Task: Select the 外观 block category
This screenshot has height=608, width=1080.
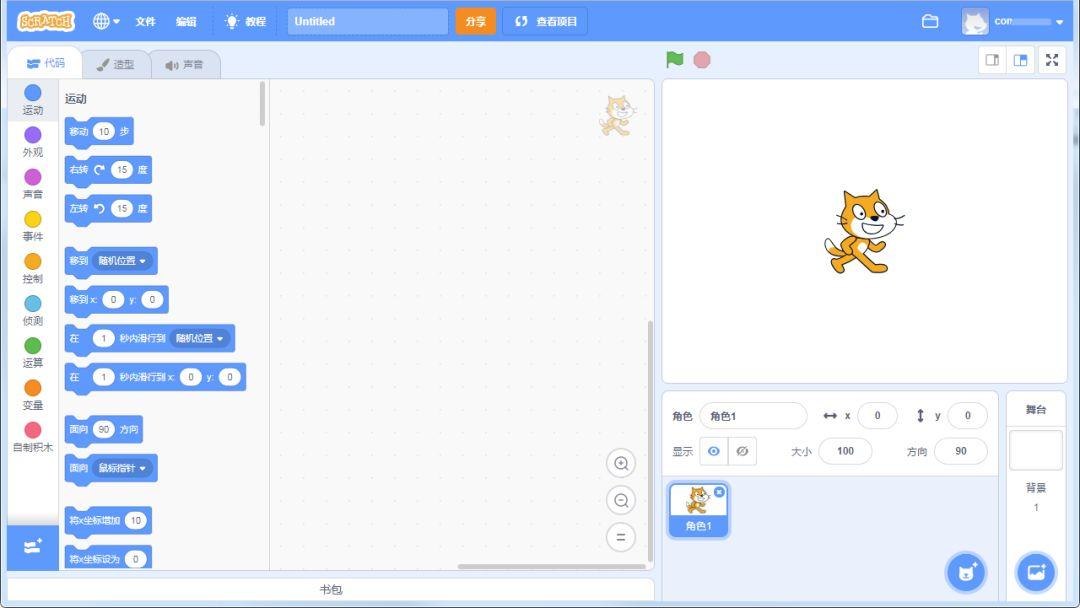Action: coord(32,142)
